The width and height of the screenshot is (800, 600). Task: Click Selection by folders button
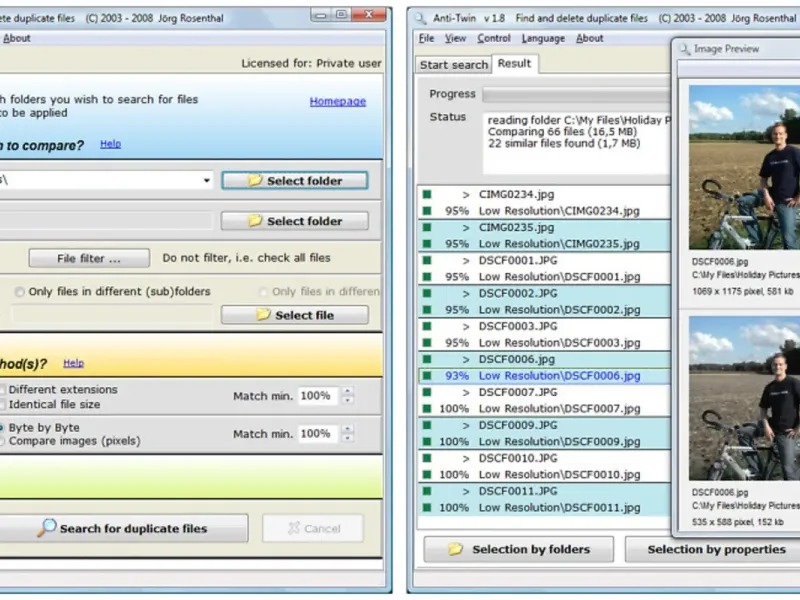pos(519,549)
